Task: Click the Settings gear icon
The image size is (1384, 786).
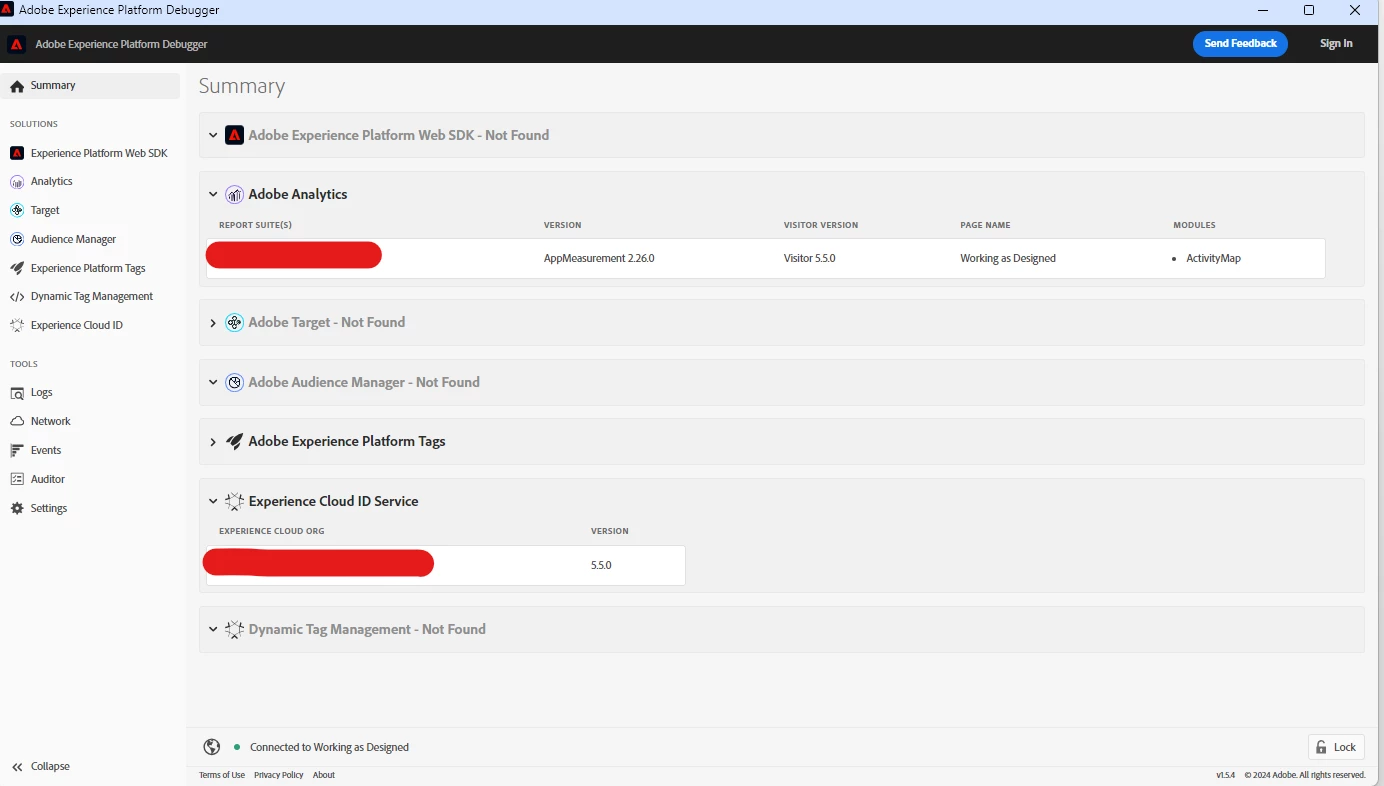Action: tap(17, 508)
